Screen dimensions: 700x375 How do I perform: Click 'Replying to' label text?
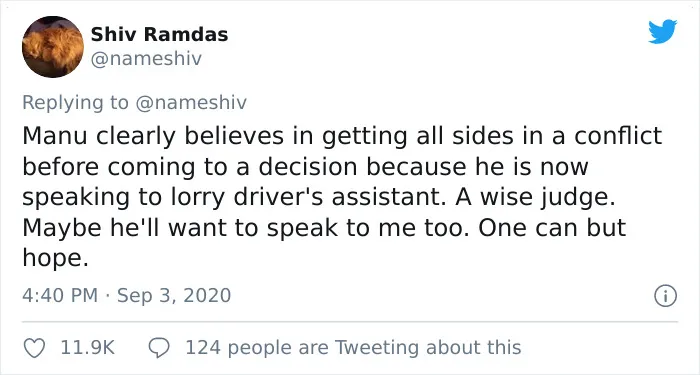click(x=75, y=103)
